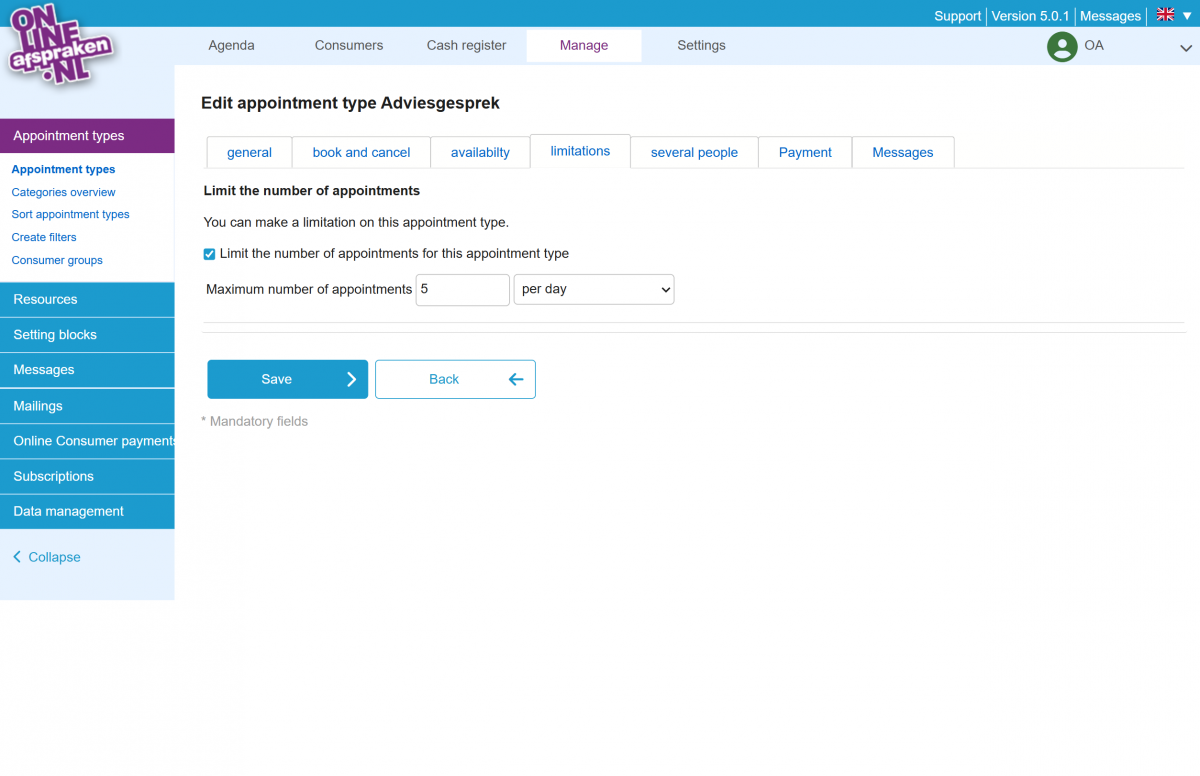Viewport: 1200px width, 776px height.
Task: Open the book and cancel tab
Action: 361,152
